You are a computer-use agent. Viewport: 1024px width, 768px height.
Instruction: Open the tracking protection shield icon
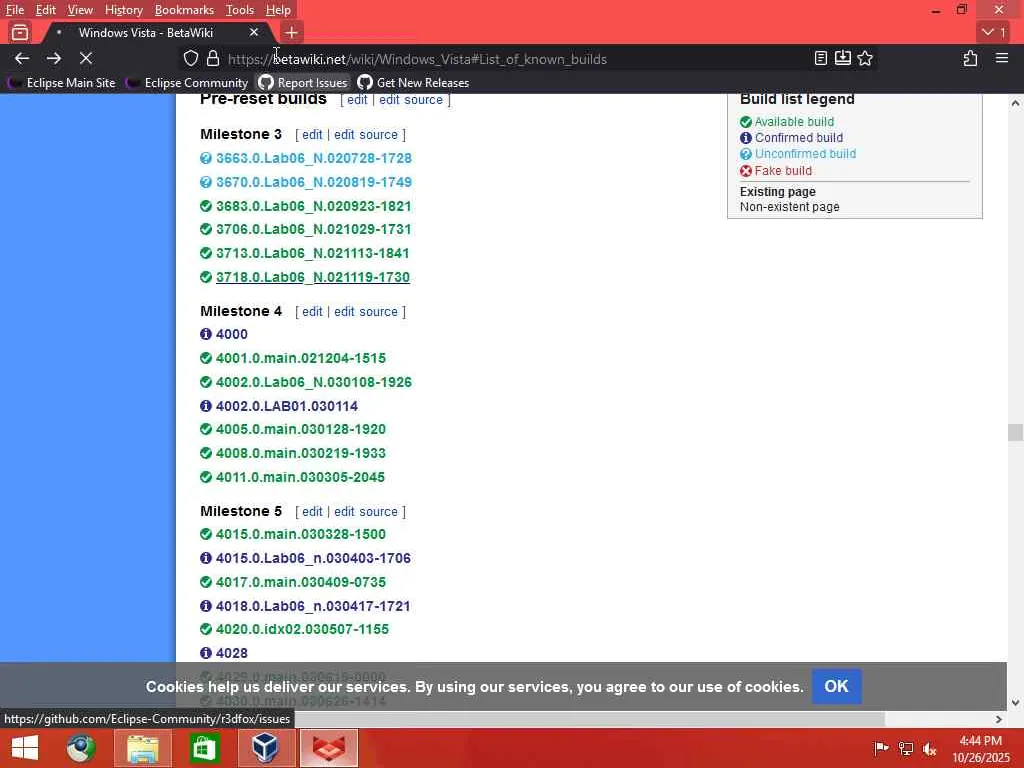pyautogui.click(x=191, y=59)
